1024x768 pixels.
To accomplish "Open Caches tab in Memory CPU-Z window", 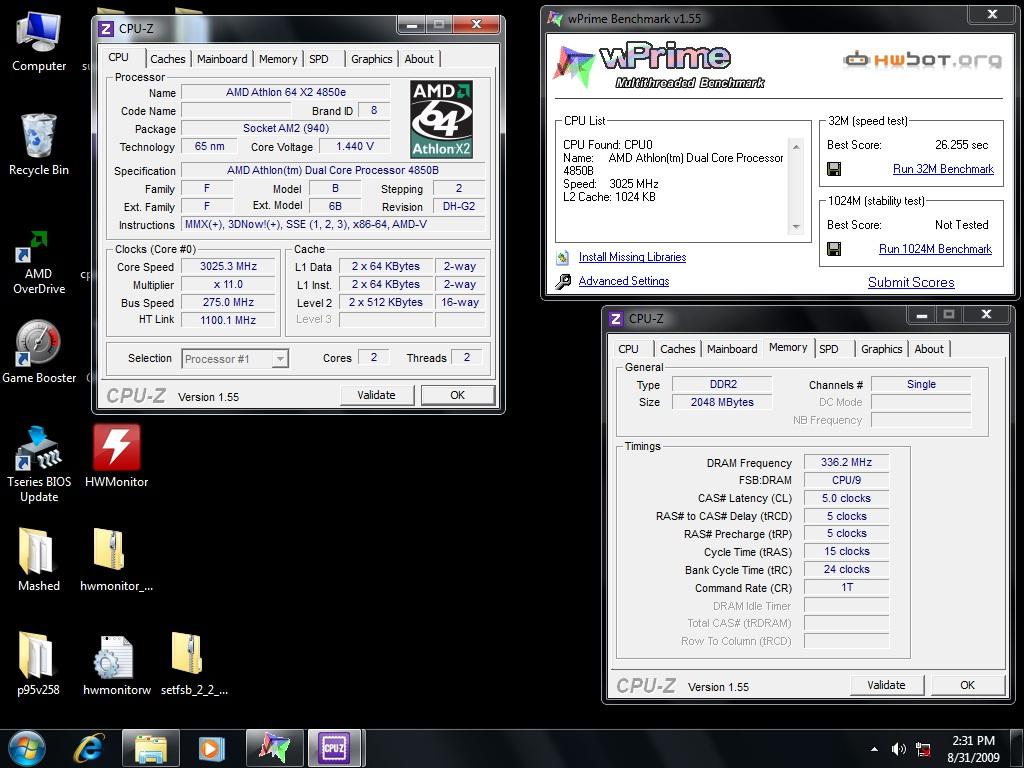I will [677, 349].
